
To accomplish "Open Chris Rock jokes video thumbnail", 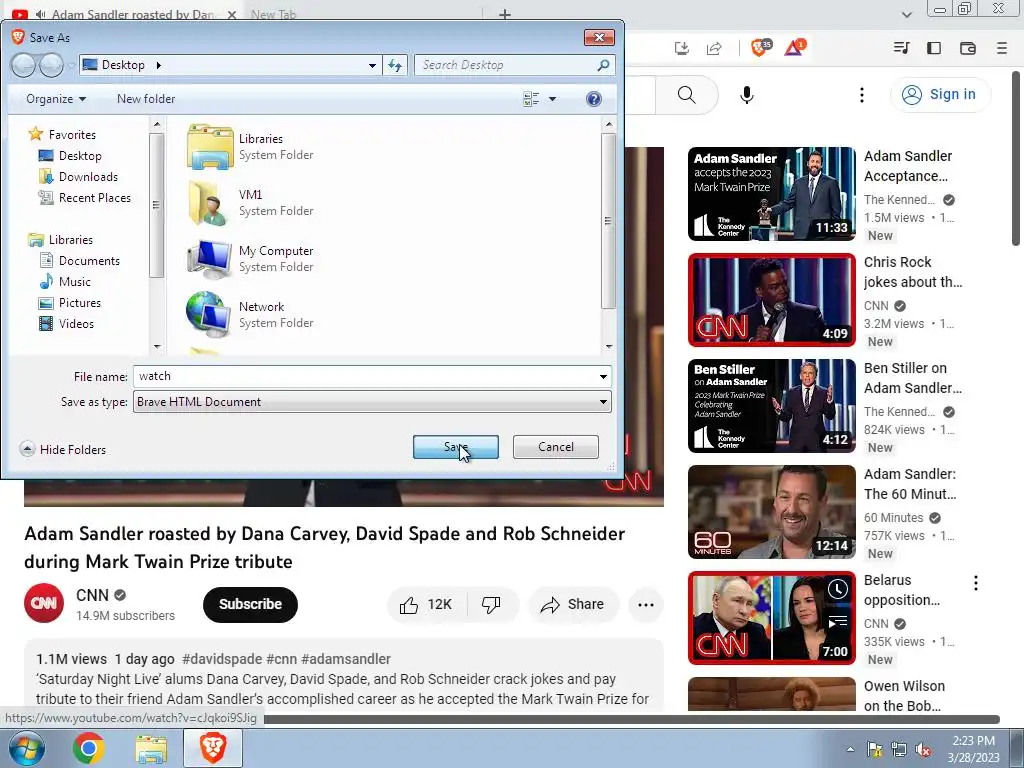I will (x=771, y=300).
